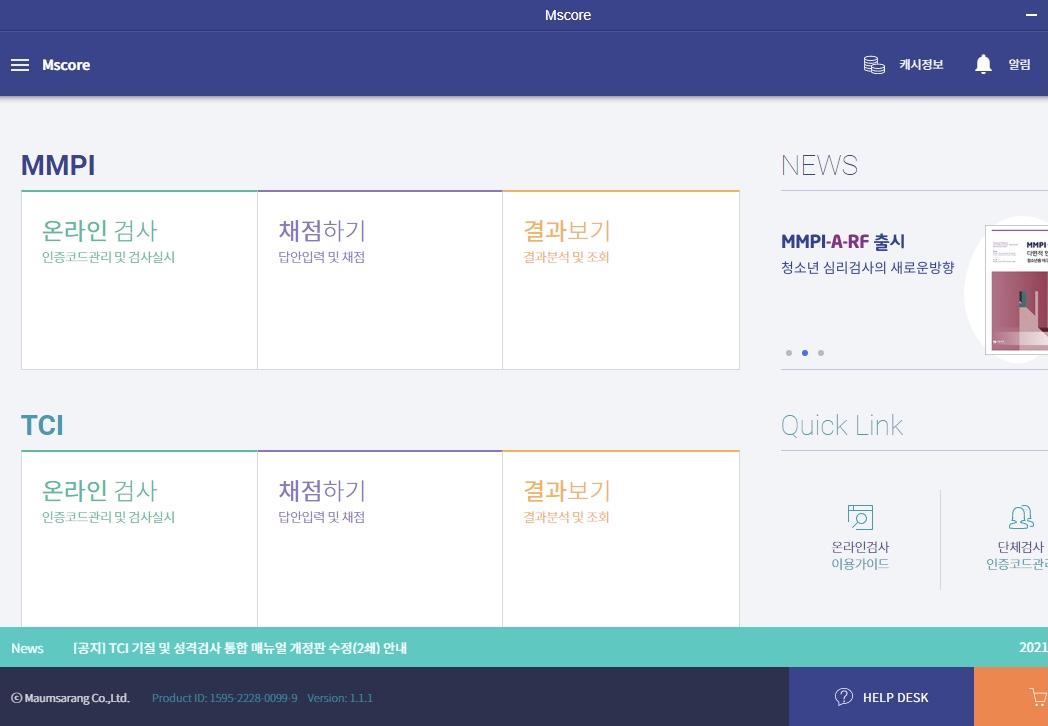Click the notification bell icon
Image resolution: width=1048 pixels, height=726 pixels.
point(983,64)
